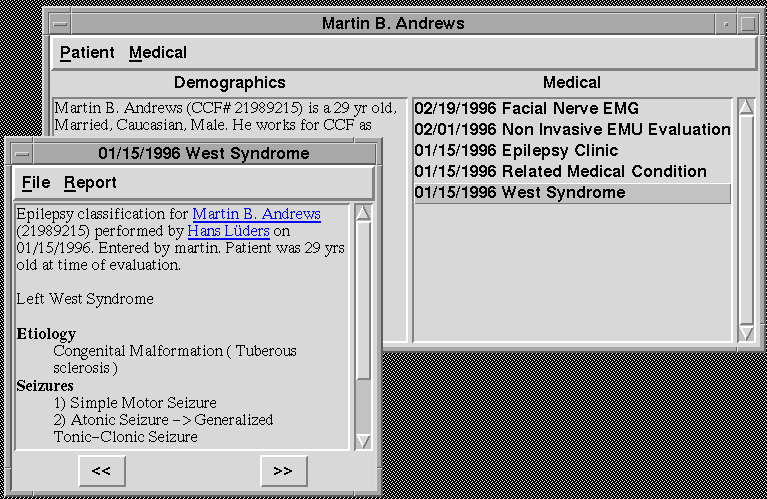Open the File menu

[x=36, y=182]
